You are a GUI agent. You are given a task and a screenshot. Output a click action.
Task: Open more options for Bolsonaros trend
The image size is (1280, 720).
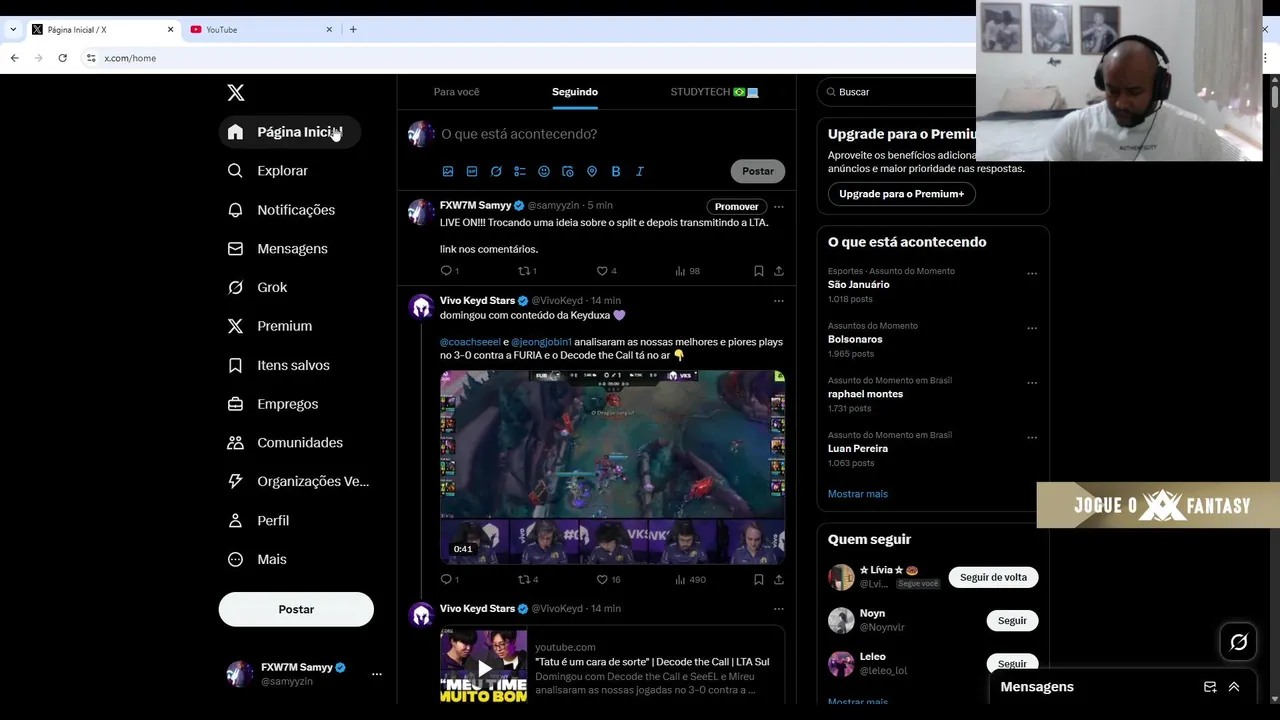[x=1032, y=329]
